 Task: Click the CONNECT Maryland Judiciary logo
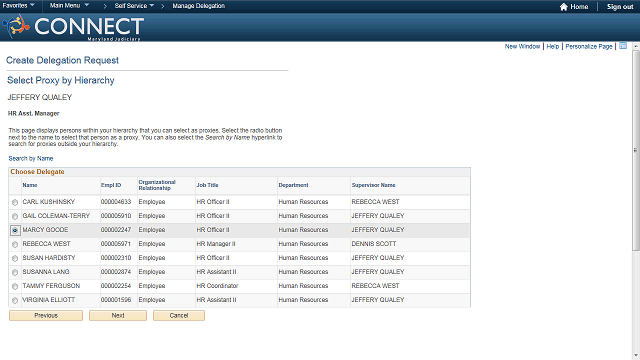73,27
